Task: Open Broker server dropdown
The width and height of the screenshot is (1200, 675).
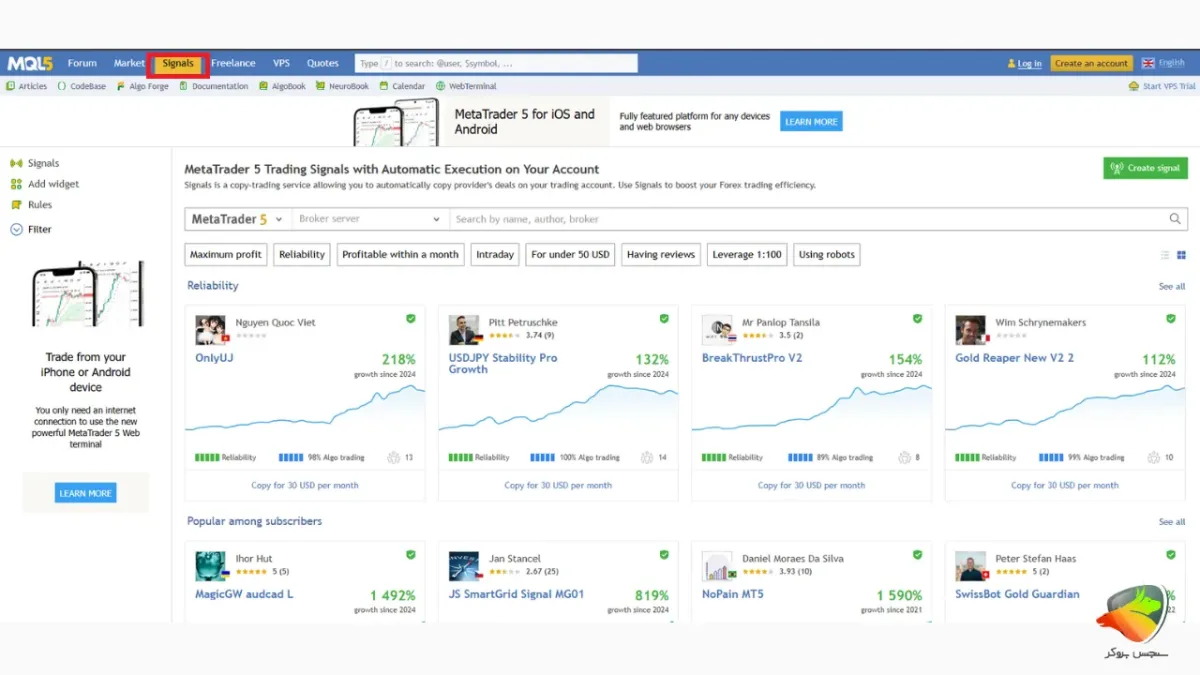Action: click(369, 219)
